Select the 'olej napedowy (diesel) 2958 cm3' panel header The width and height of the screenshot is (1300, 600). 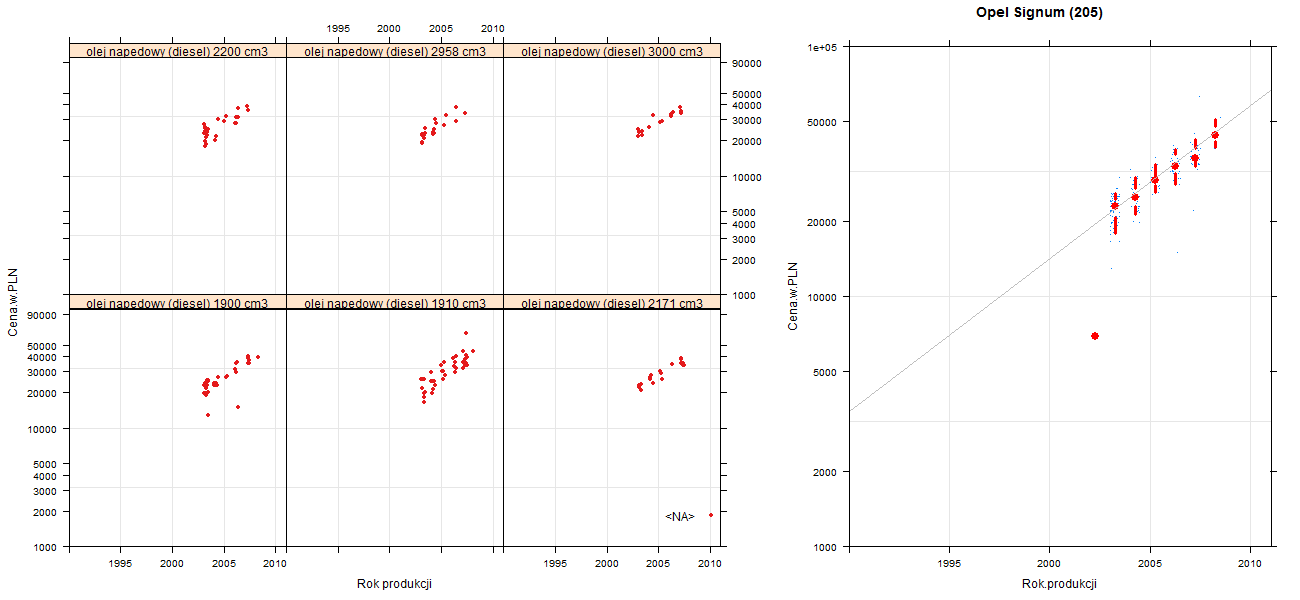click(x=395, y=51)
